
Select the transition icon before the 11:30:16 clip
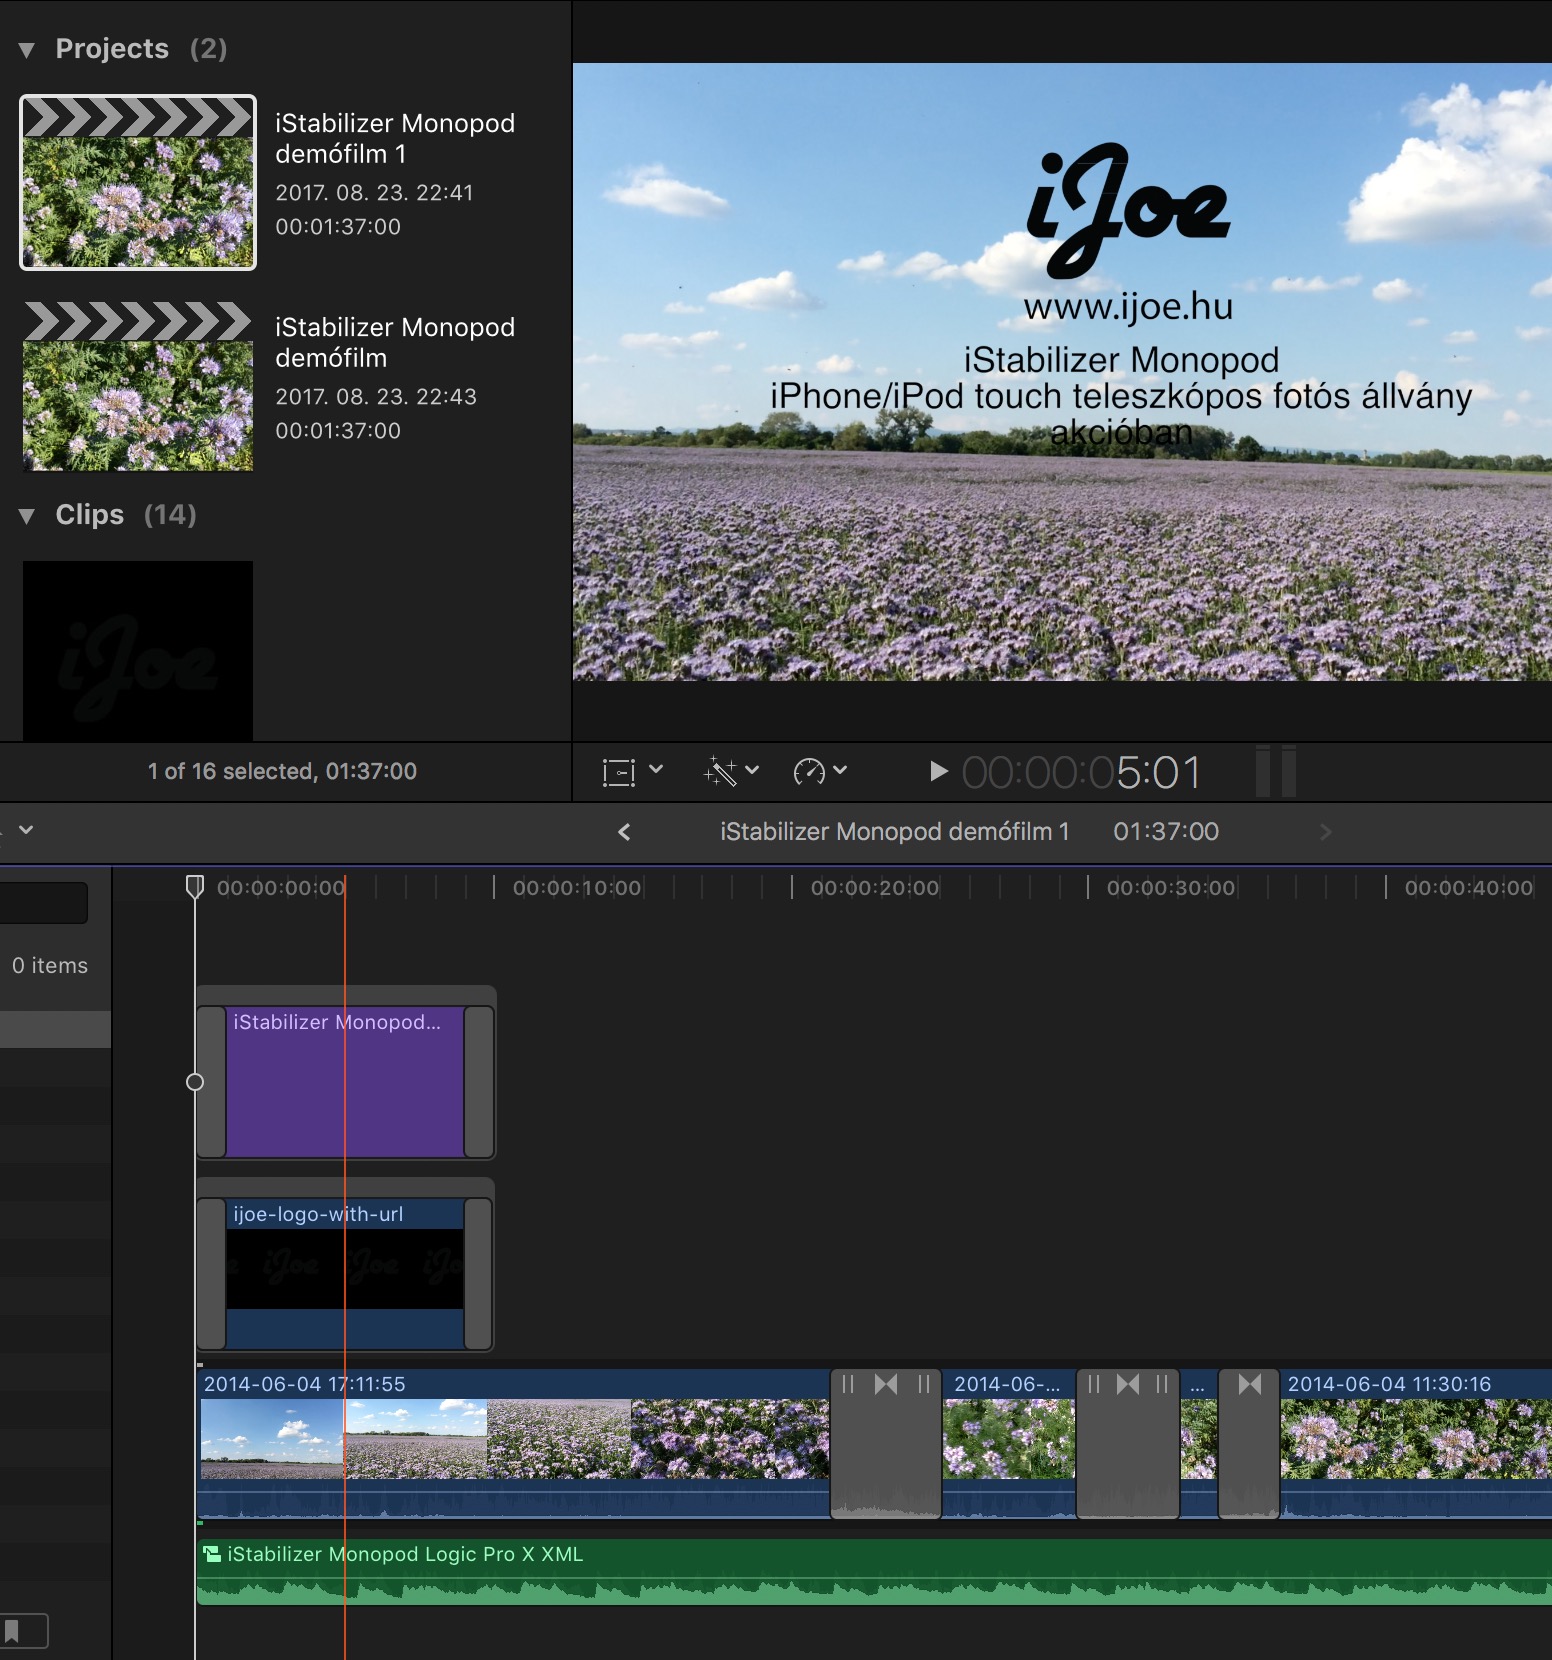[1250, 1384]
